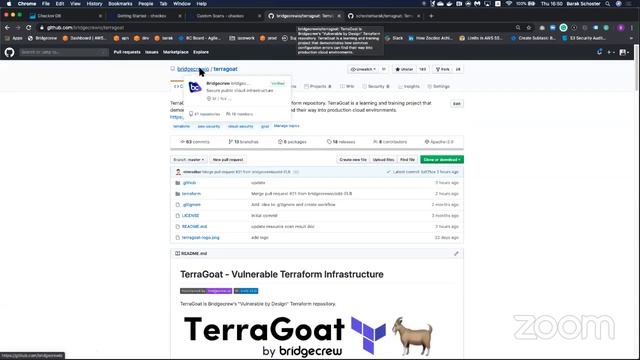Close the Checkov DB tab
The height and width of the screenshot is (360, 640).
pyautogui.click(x=100, y=16)
